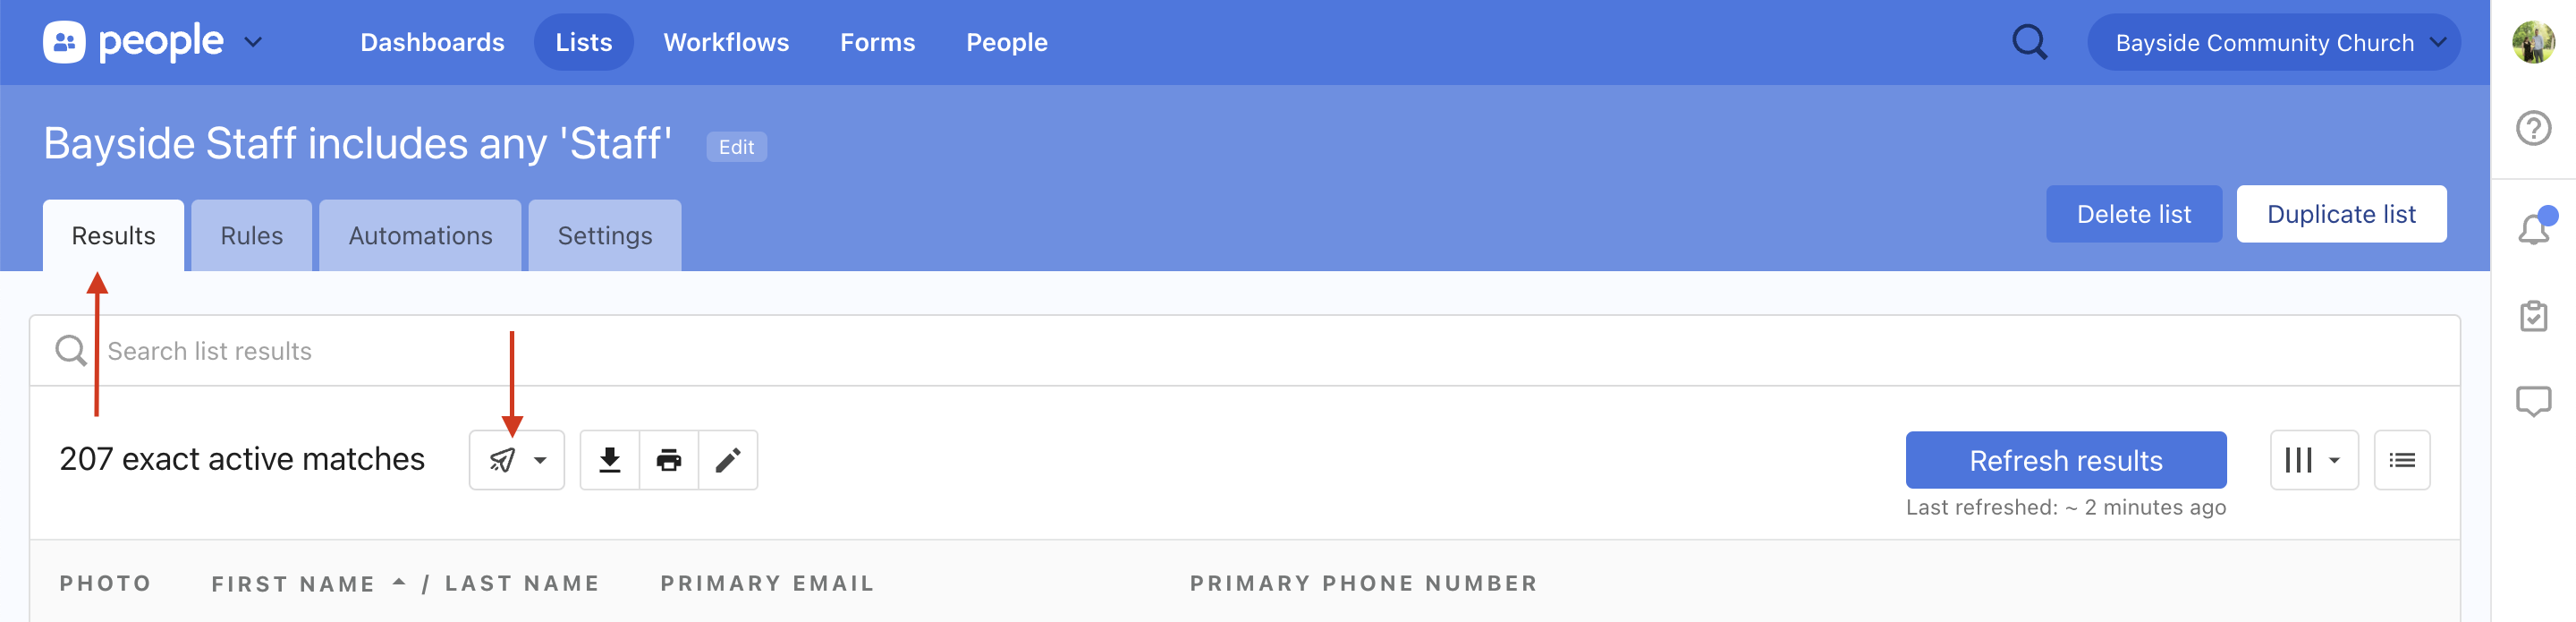Viewport: 2576px width, 622px height.
Task: Open the help question mark icon
Action: tap(2533, 128)
